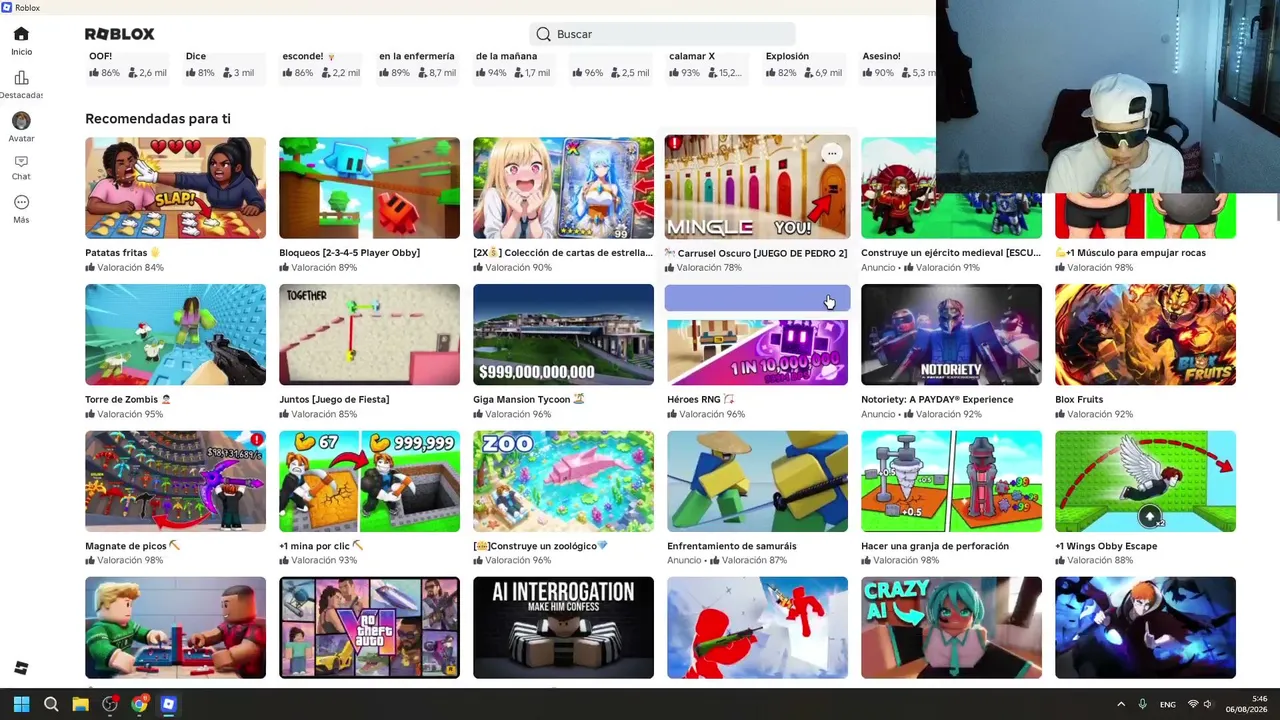
Task: Open options menu on Carrusel Oscuro card
Action: (x=832, y=153)
